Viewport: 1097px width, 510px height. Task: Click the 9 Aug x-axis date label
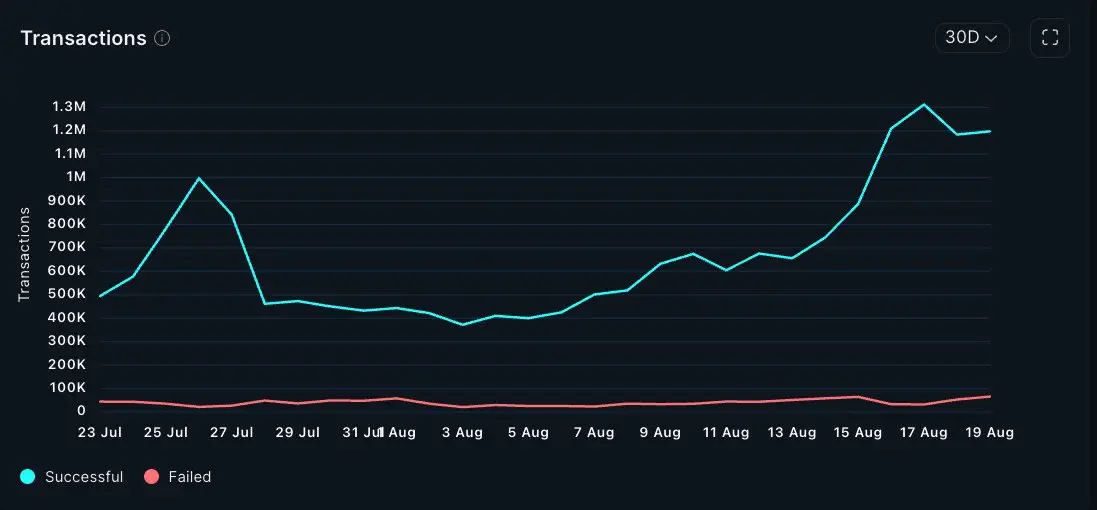[x=660, y=432]
